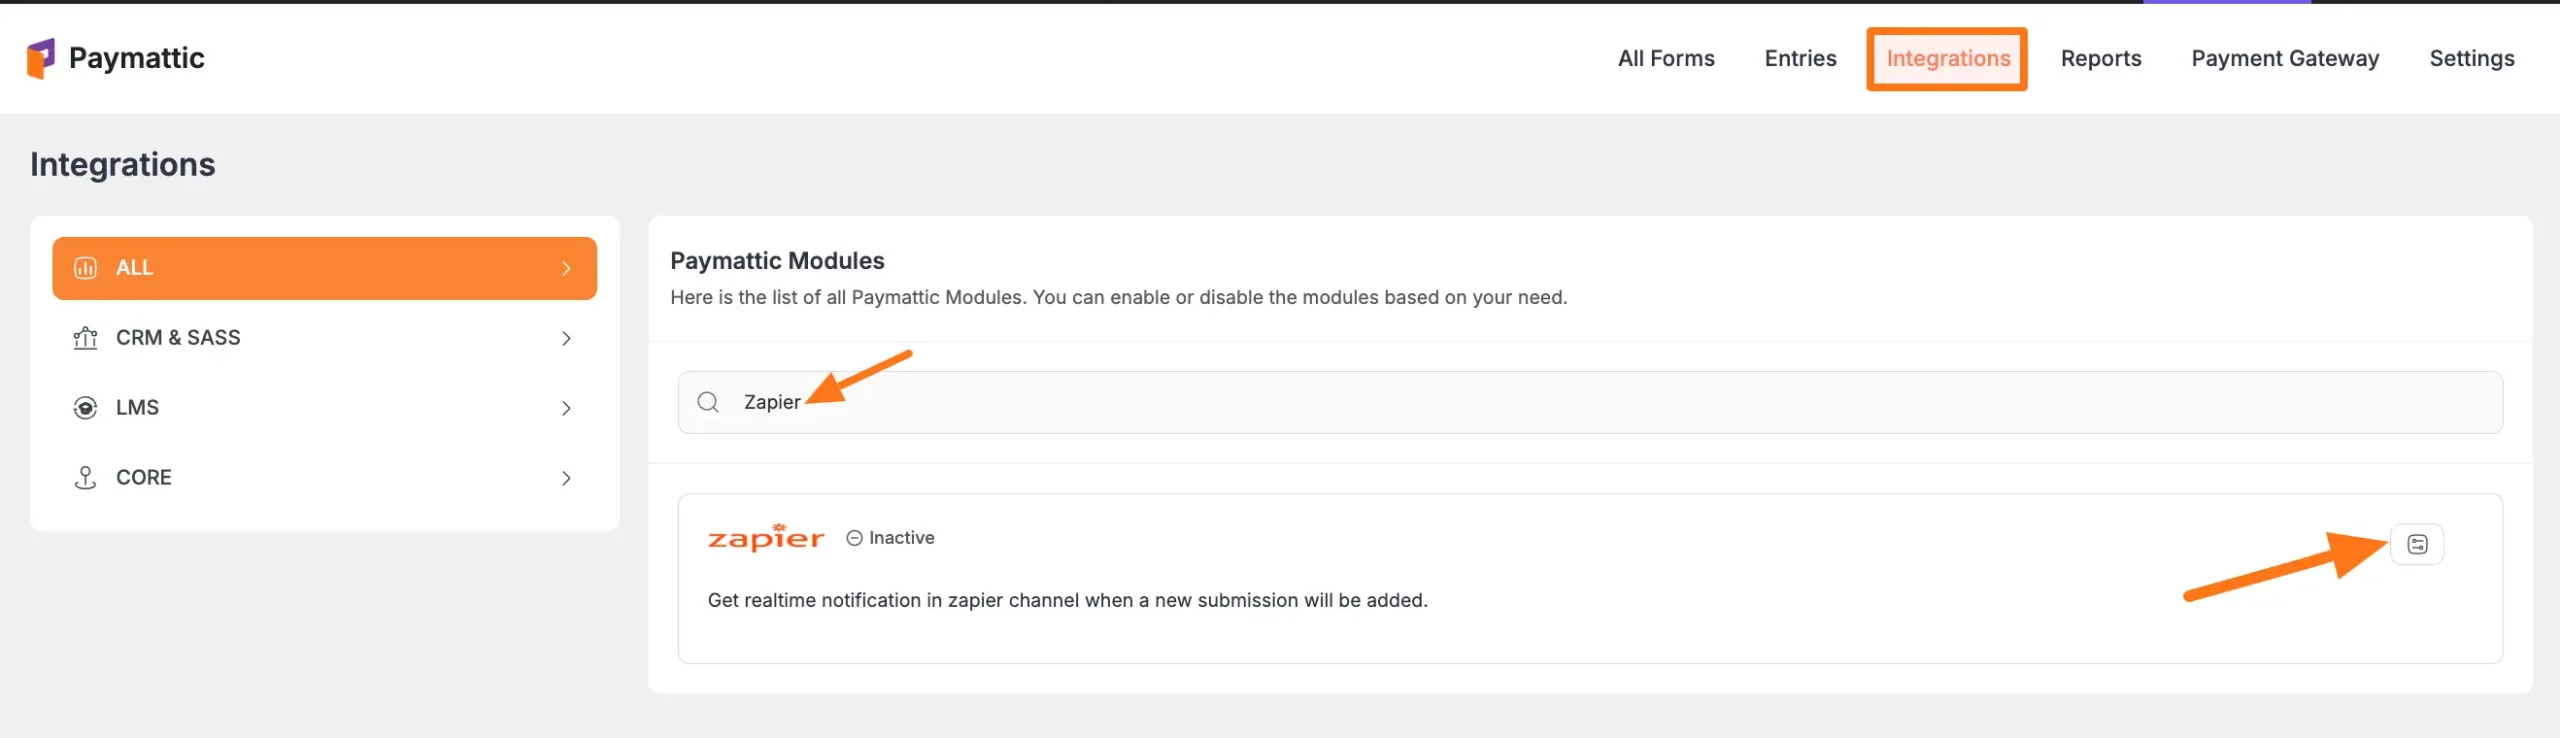This screenshot has height=738, width=2560.
Task: Expand the LMS chevron arrow
Action: [566, 408]
